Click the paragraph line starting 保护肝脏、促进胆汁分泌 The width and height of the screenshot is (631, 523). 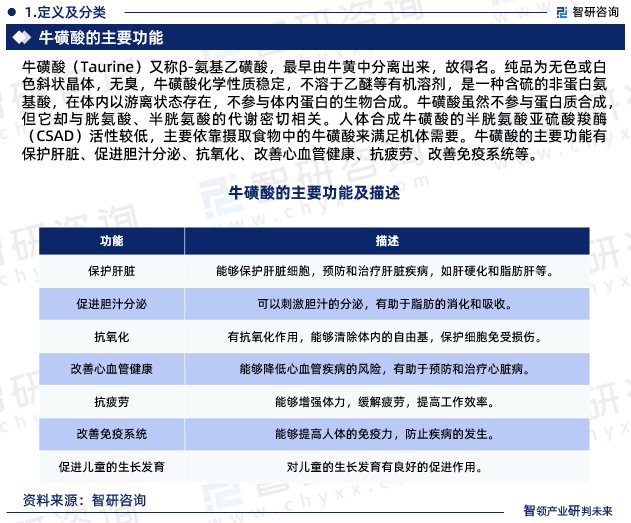(x=280, y=153)
